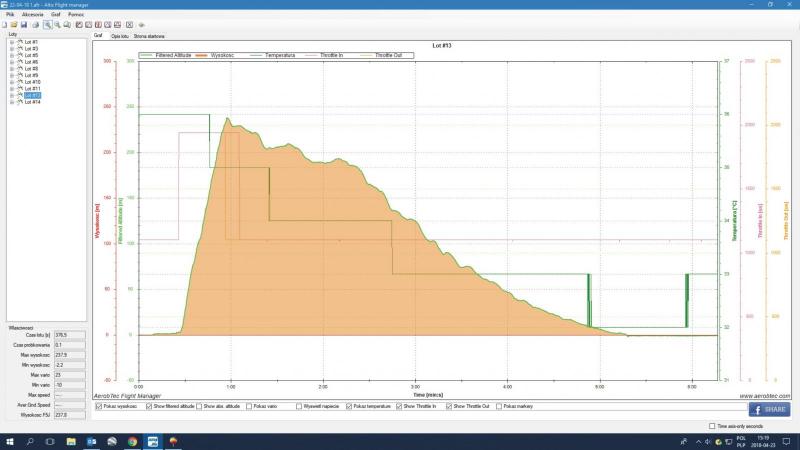Viewport: 800px width, 450px height.
Task: Switch to the Opis lotu tab
Action: (x=120, y=34)
